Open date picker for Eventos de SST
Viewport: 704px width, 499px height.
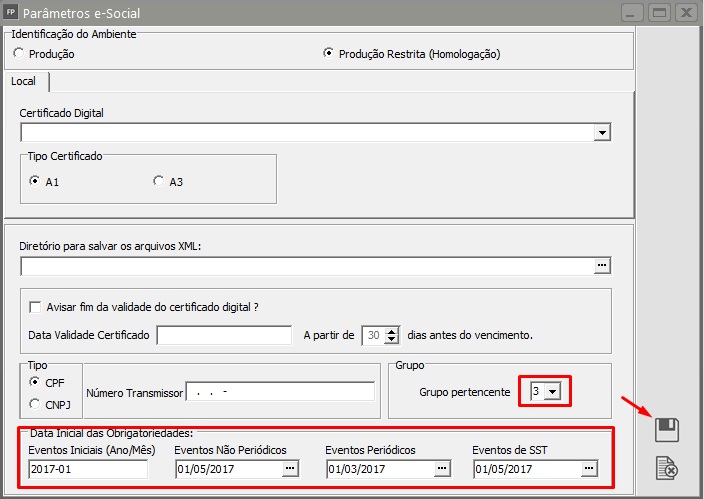click(x=589, y=468)
